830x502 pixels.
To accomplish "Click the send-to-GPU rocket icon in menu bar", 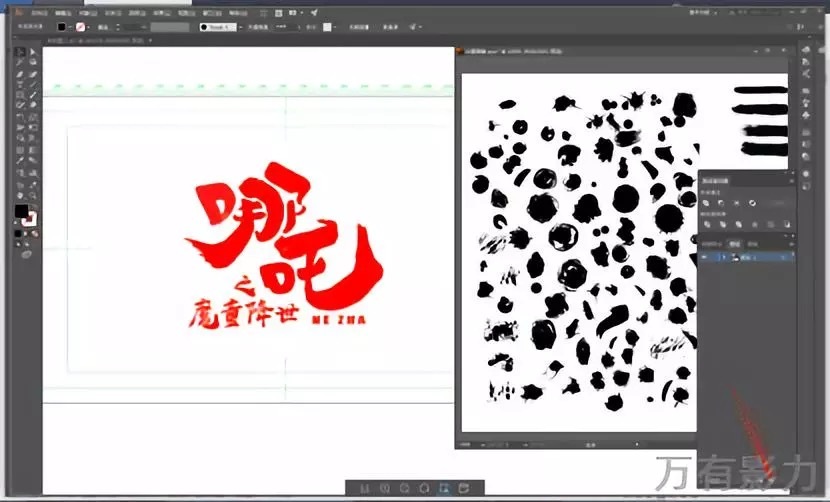I will (x=314, y=11).
